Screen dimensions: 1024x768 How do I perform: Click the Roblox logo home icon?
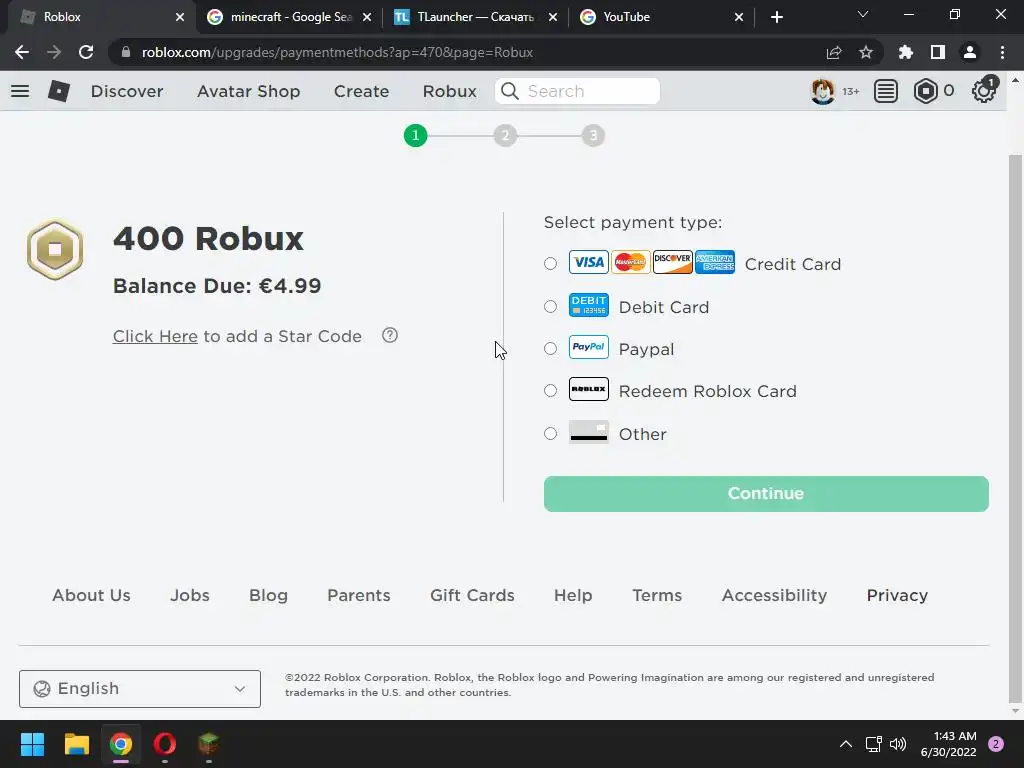tap(59, 91)
